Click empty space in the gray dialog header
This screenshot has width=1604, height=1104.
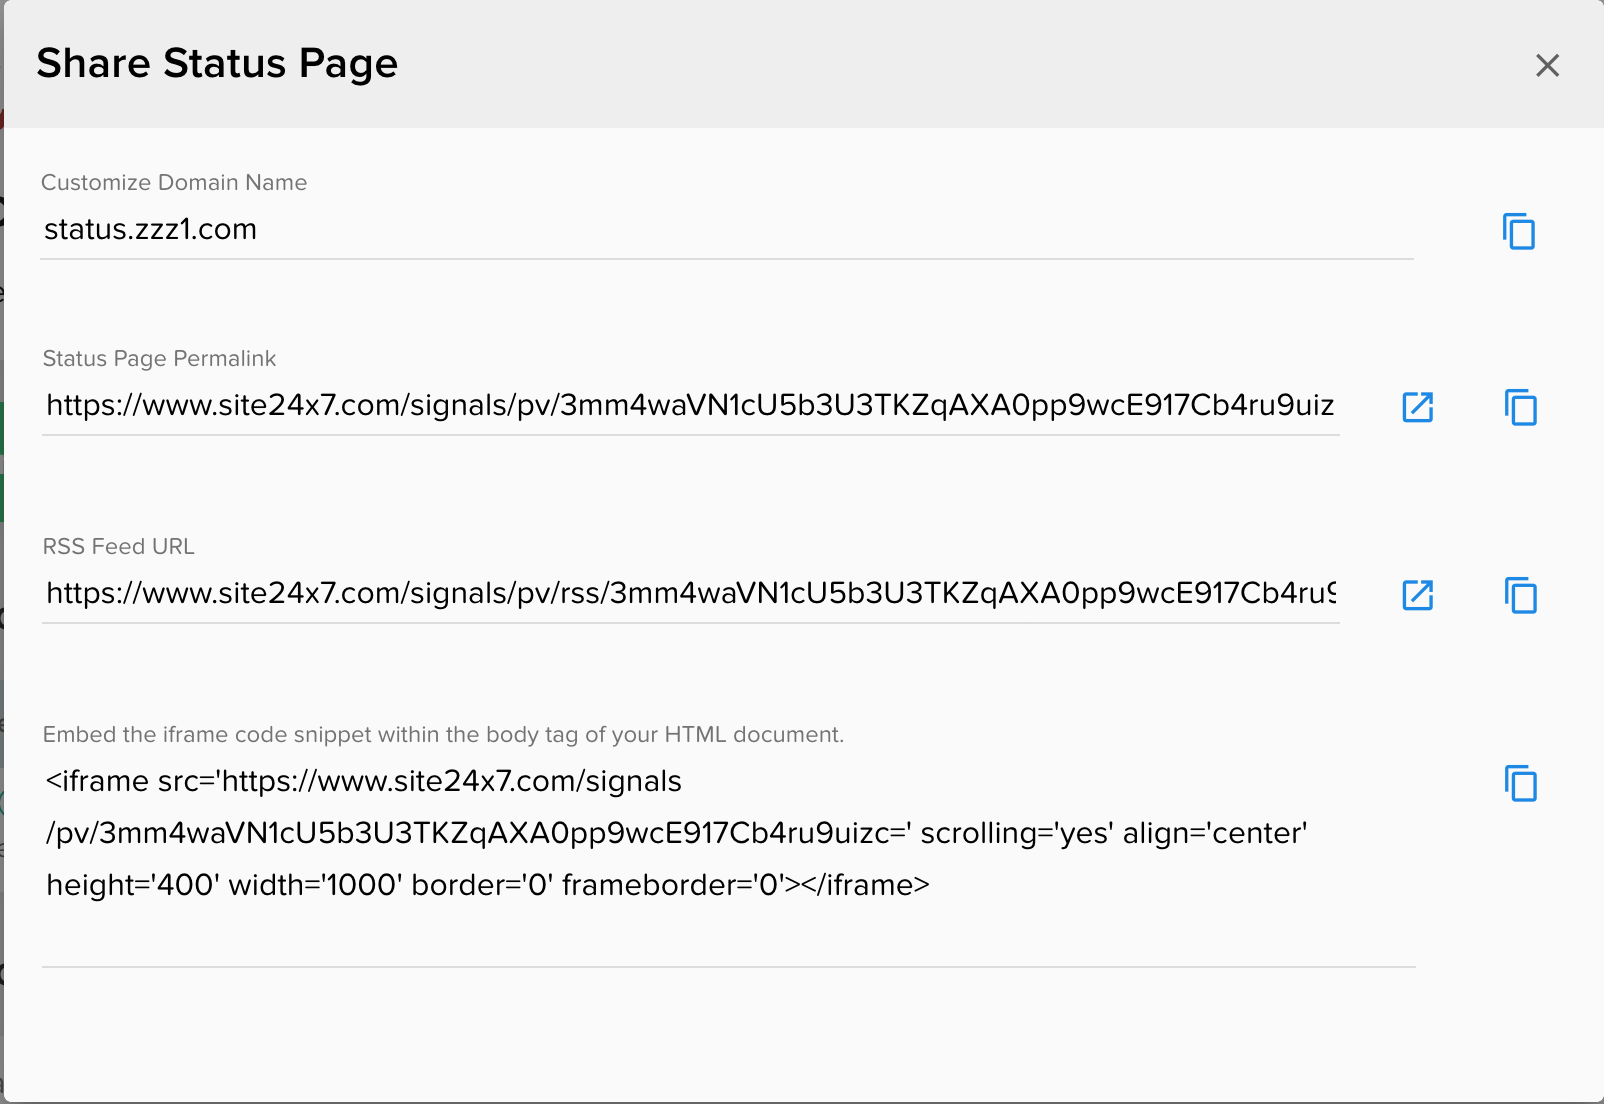point(950,64)
